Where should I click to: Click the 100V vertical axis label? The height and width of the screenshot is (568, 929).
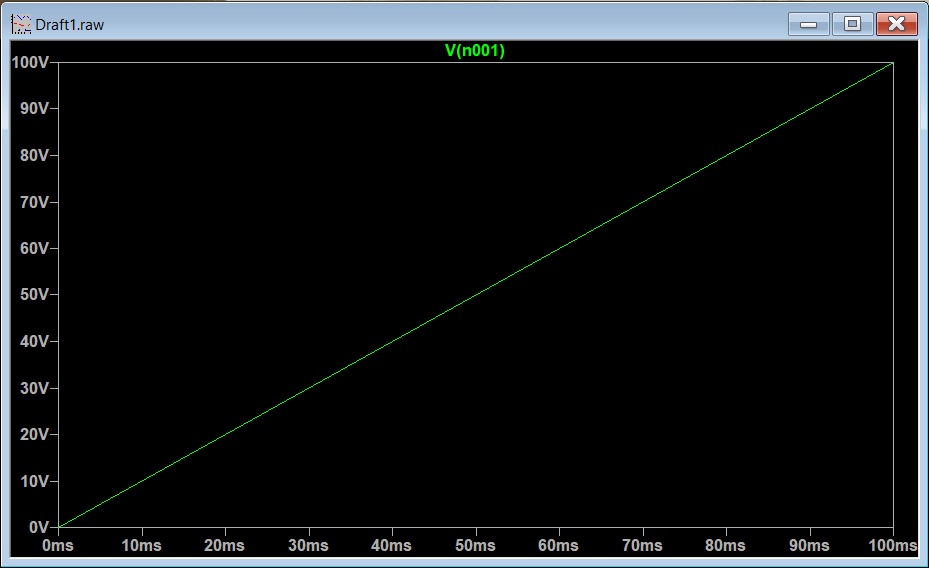click(x=30, y=62)
